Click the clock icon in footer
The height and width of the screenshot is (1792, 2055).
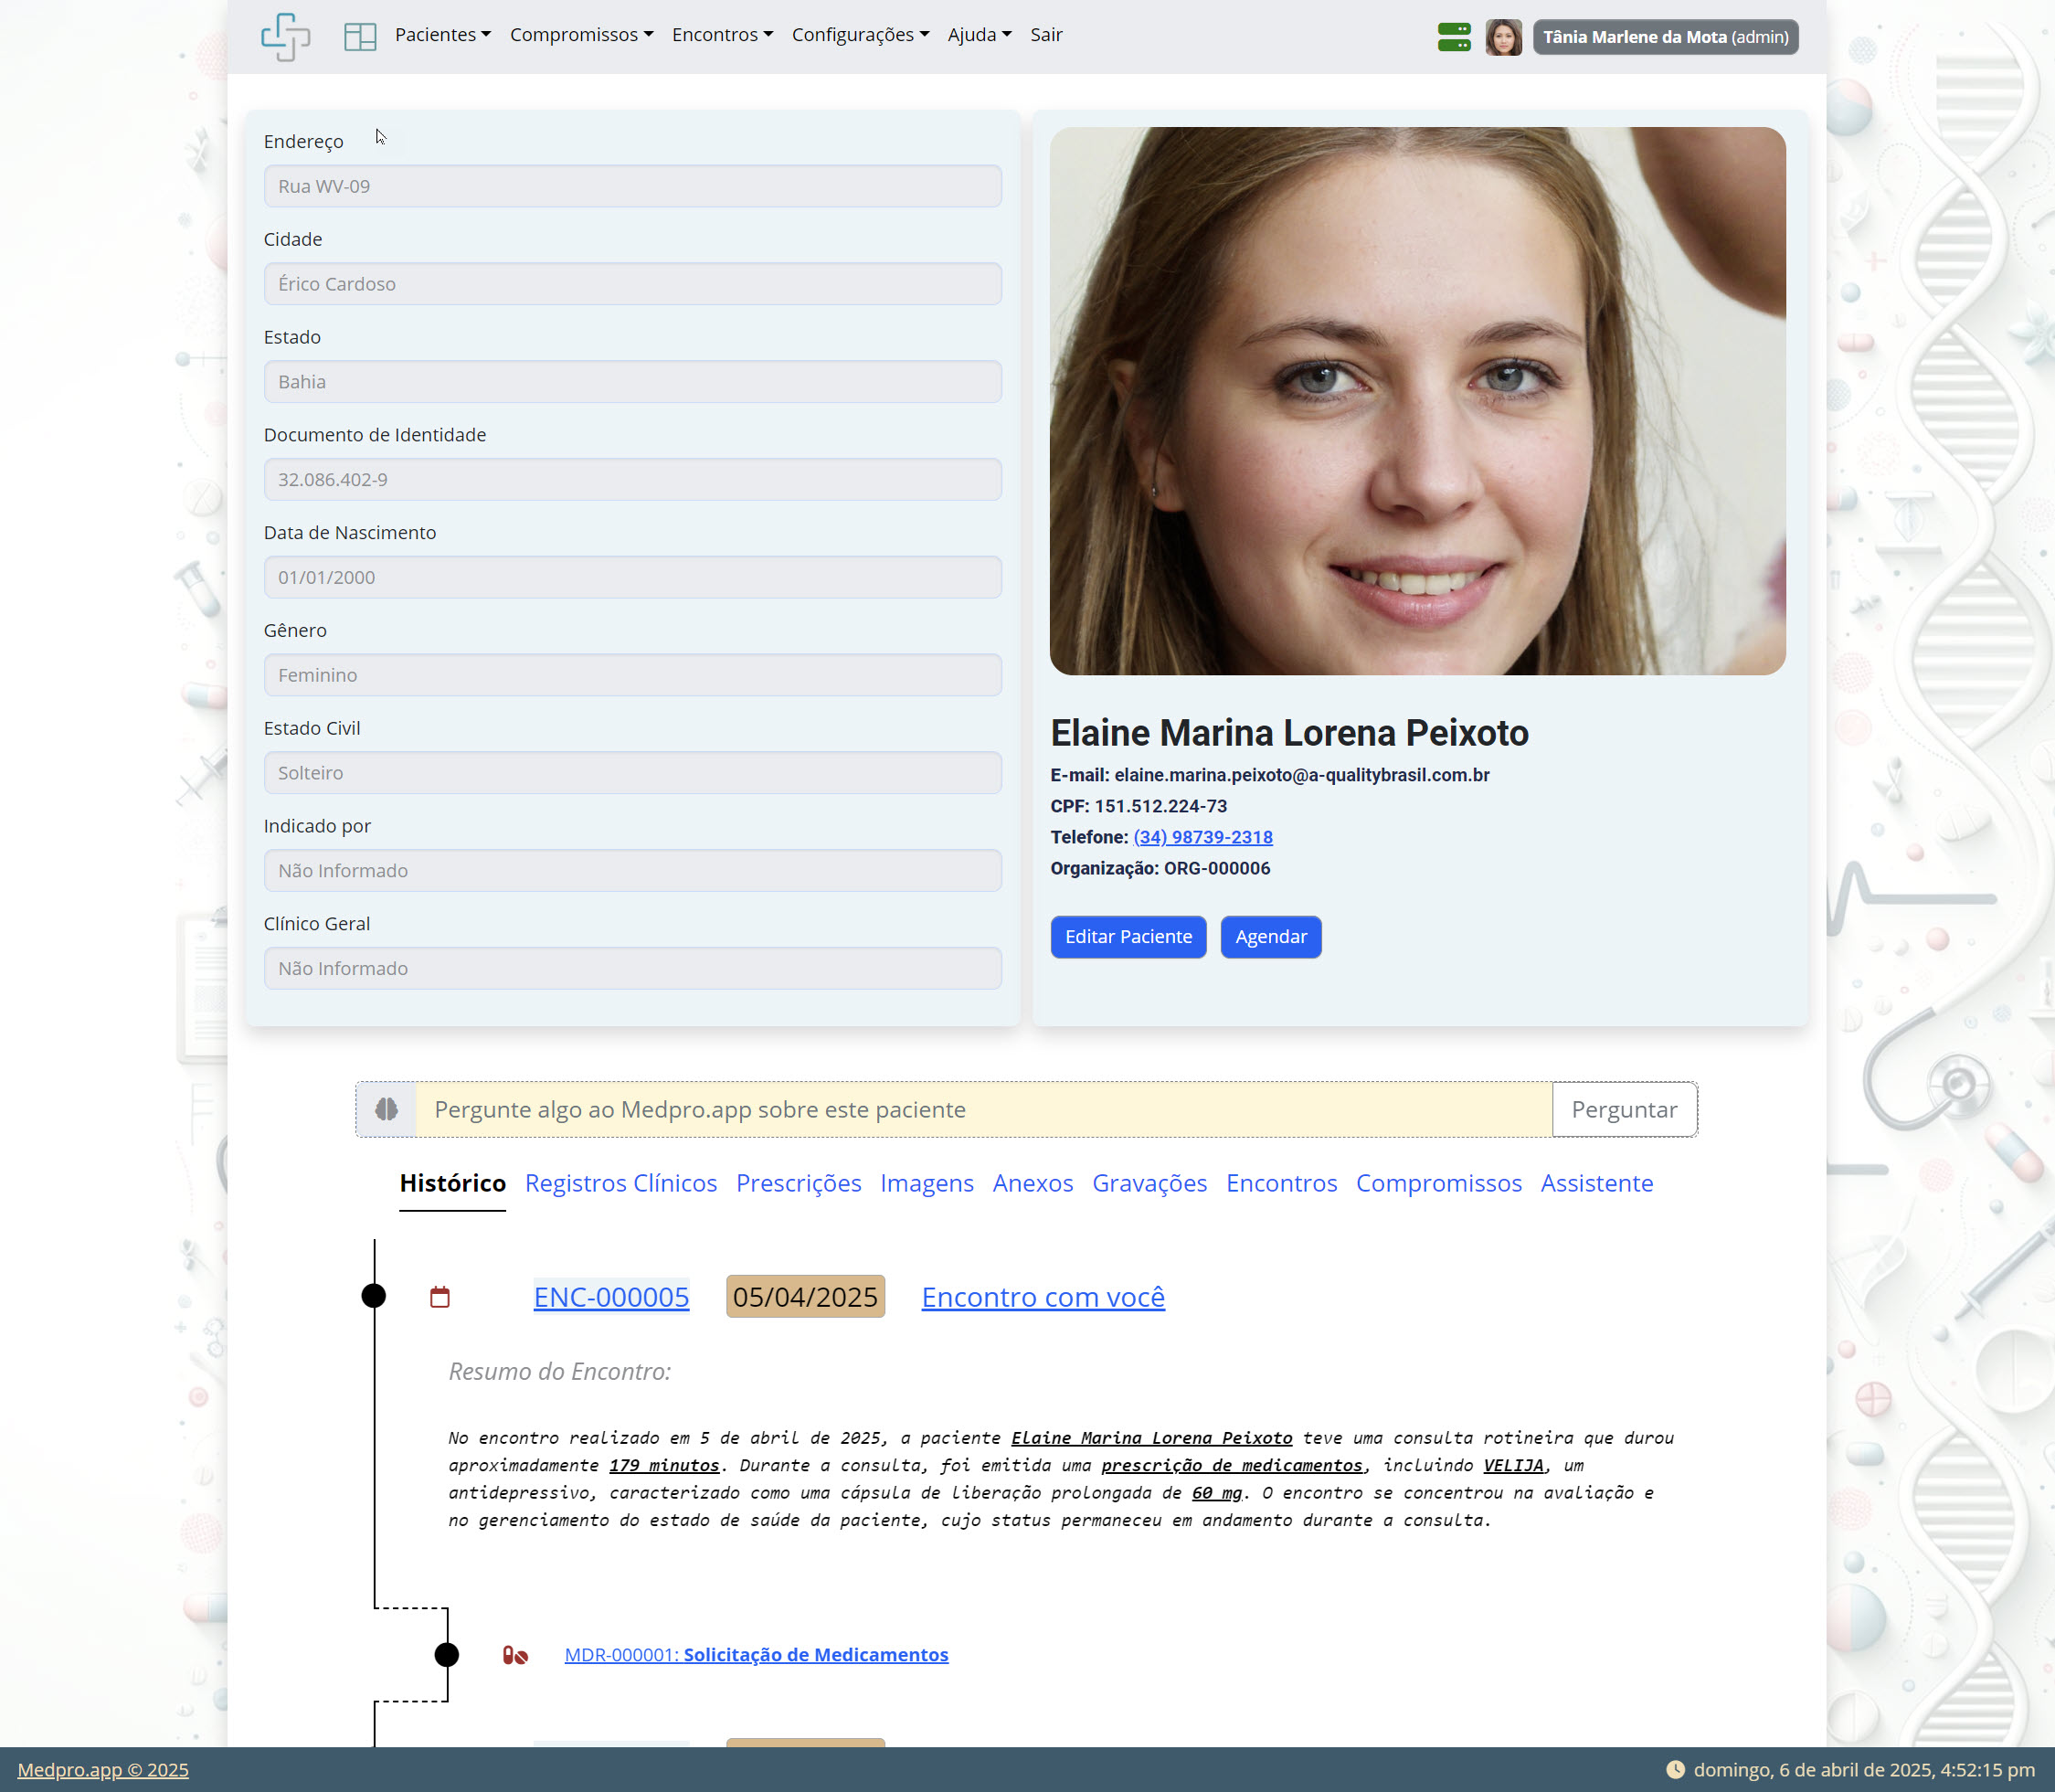pos(1675,1769)
